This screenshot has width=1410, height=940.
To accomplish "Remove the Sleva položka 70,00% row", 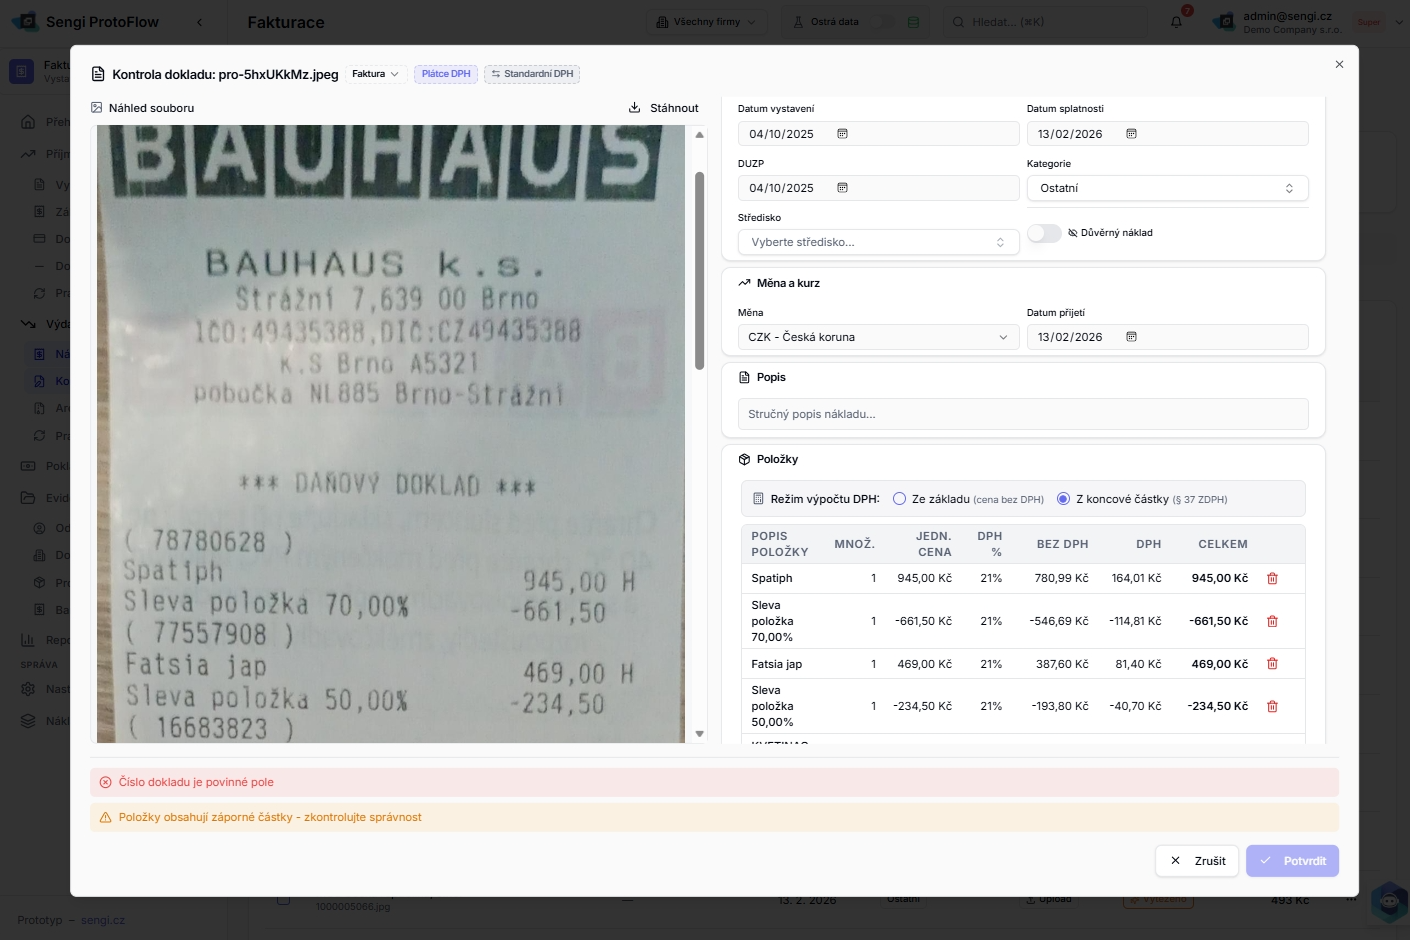I will [1272, 621].
